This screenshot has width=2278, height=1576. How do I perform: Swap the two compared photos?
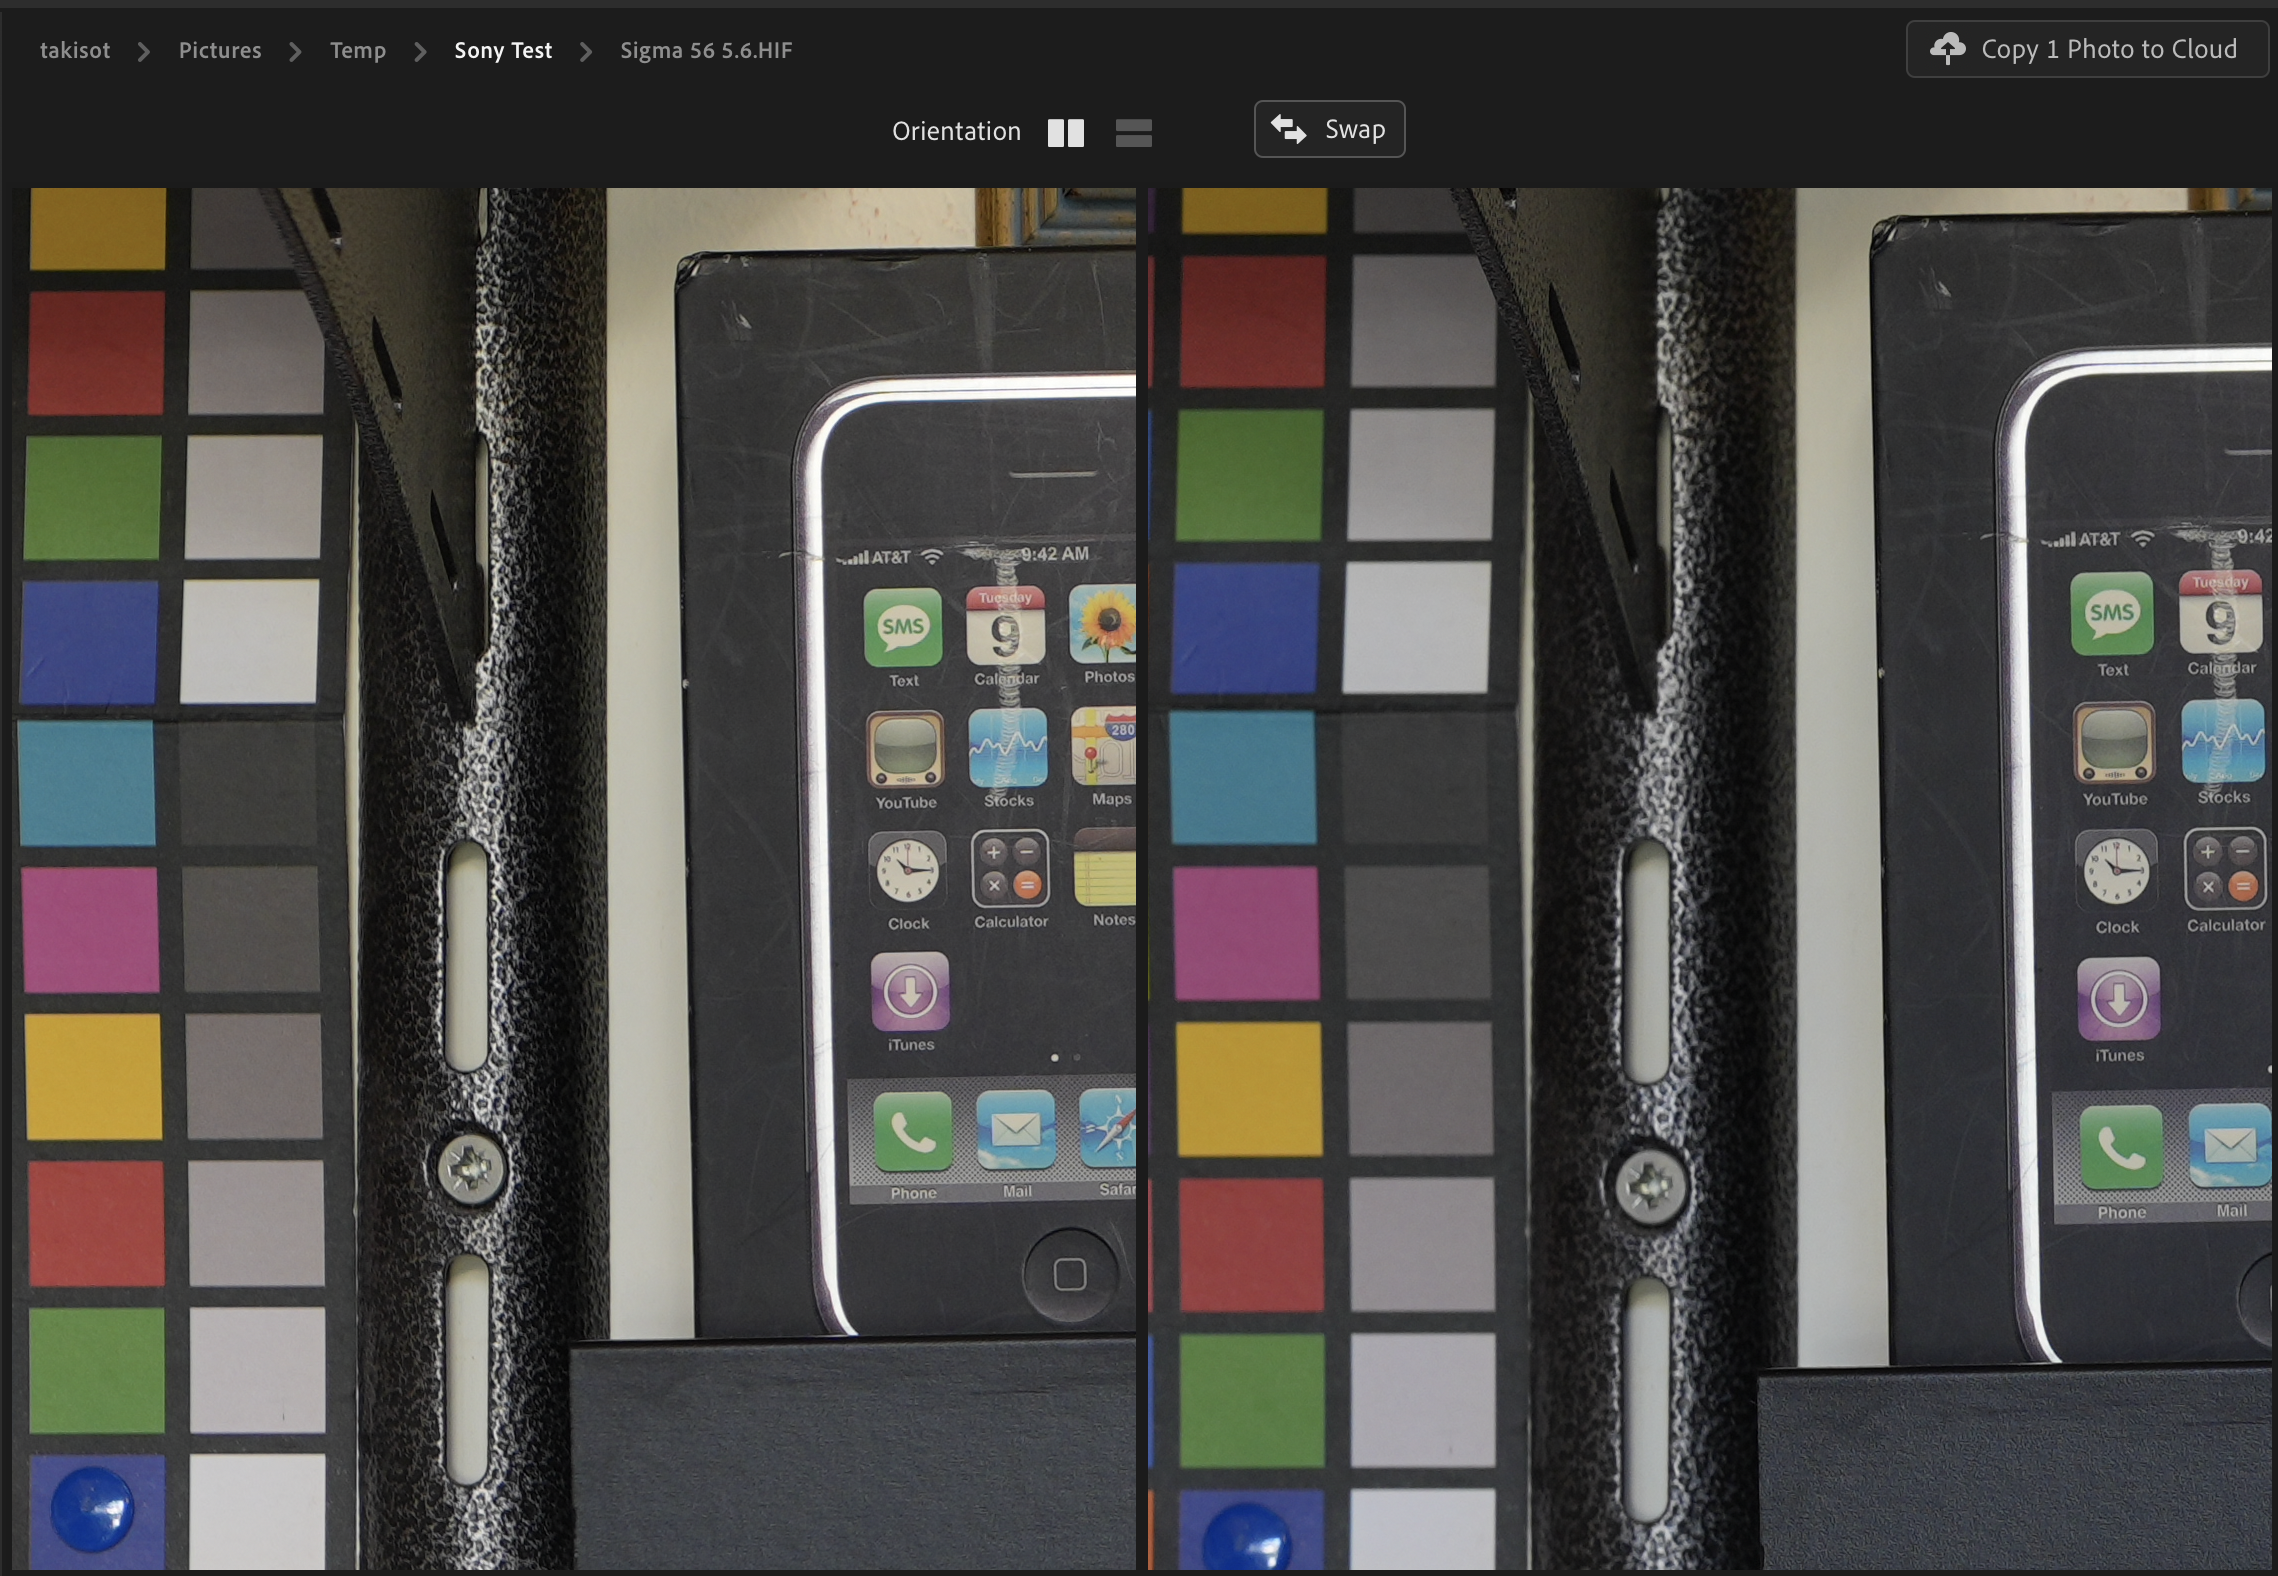pyautogui.click(x=1329, y=129)
